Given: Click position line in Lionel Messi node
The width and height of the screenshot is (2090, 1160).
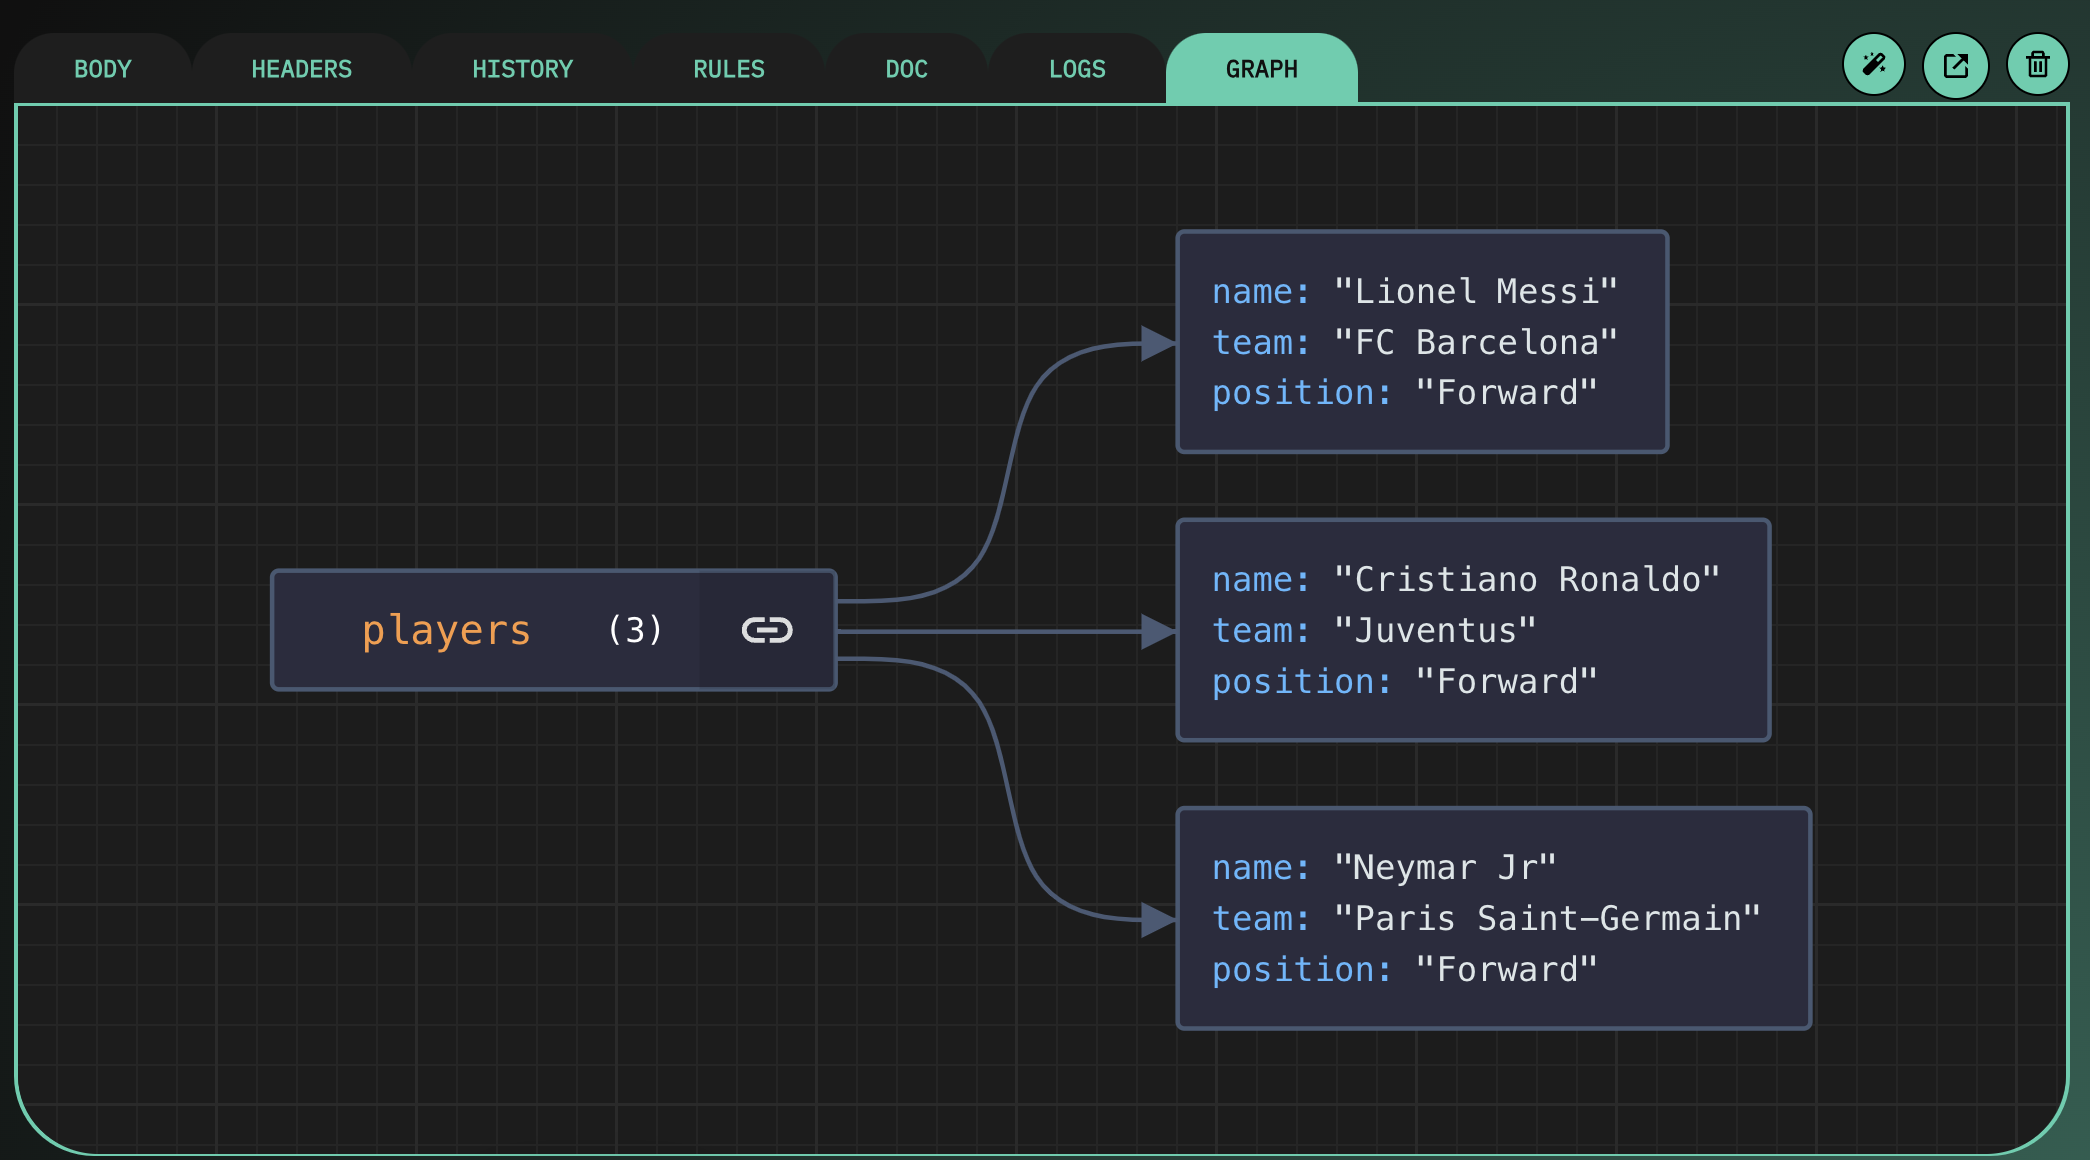Looking at the screenshot, I should pyautogui.click(x=1405, y=393).
